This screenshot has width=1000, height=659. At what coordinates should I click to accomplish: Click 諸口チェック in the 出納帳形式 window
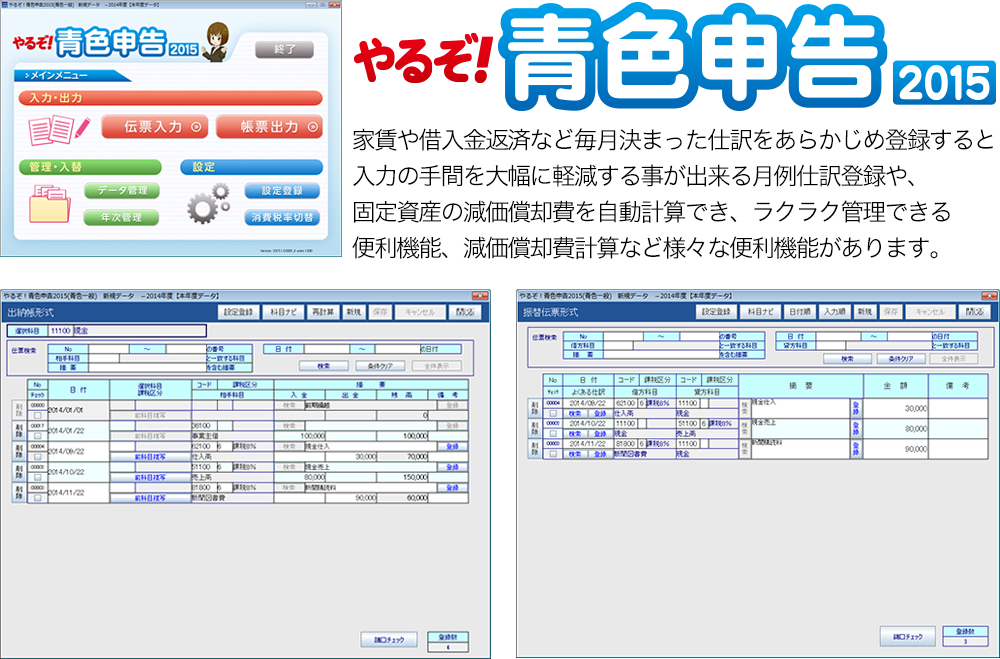pyautogui.click(x=388, y=639)
